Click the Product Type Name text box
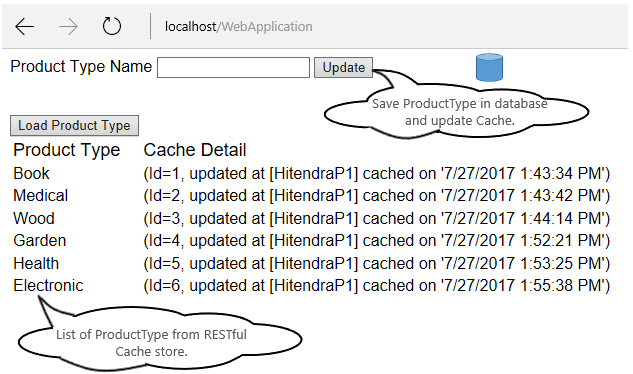Image resolution: width=633 pixels, height=374 pixels. coord(233,67)
